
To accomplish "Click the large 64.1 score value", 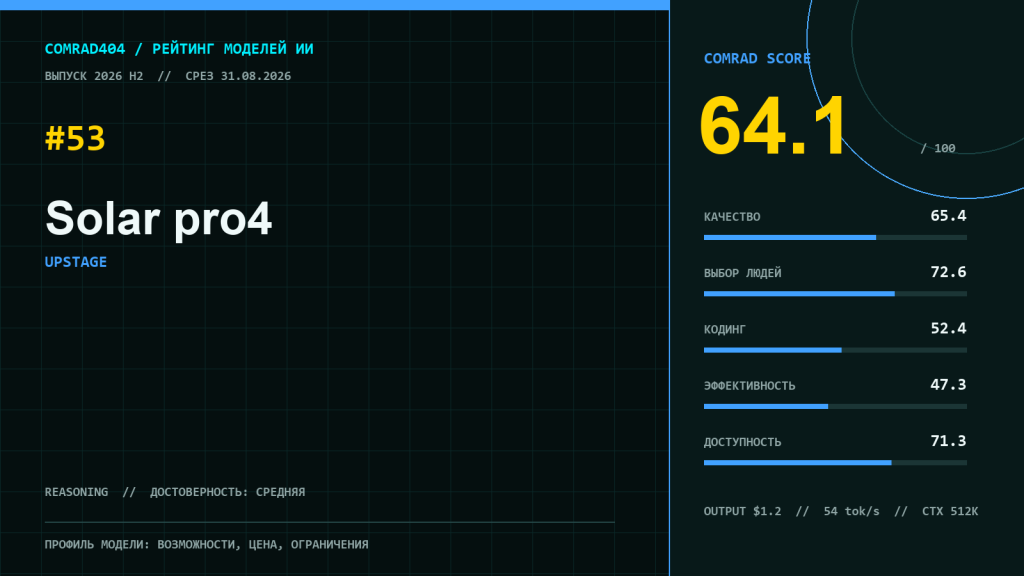I will click(773, 126).
